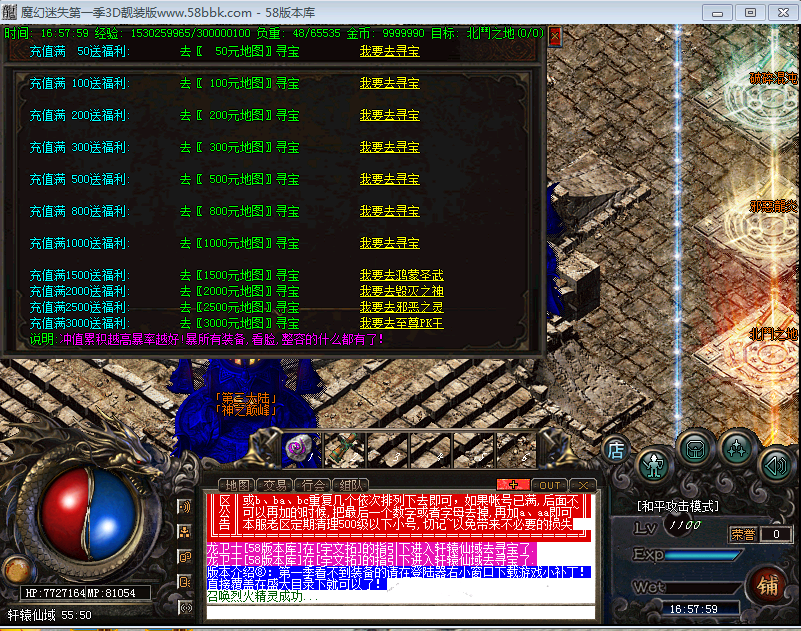Select empty quick slot 6
Image resolution: width=801 pixels, height=631 pixels.
coord(515,450)
